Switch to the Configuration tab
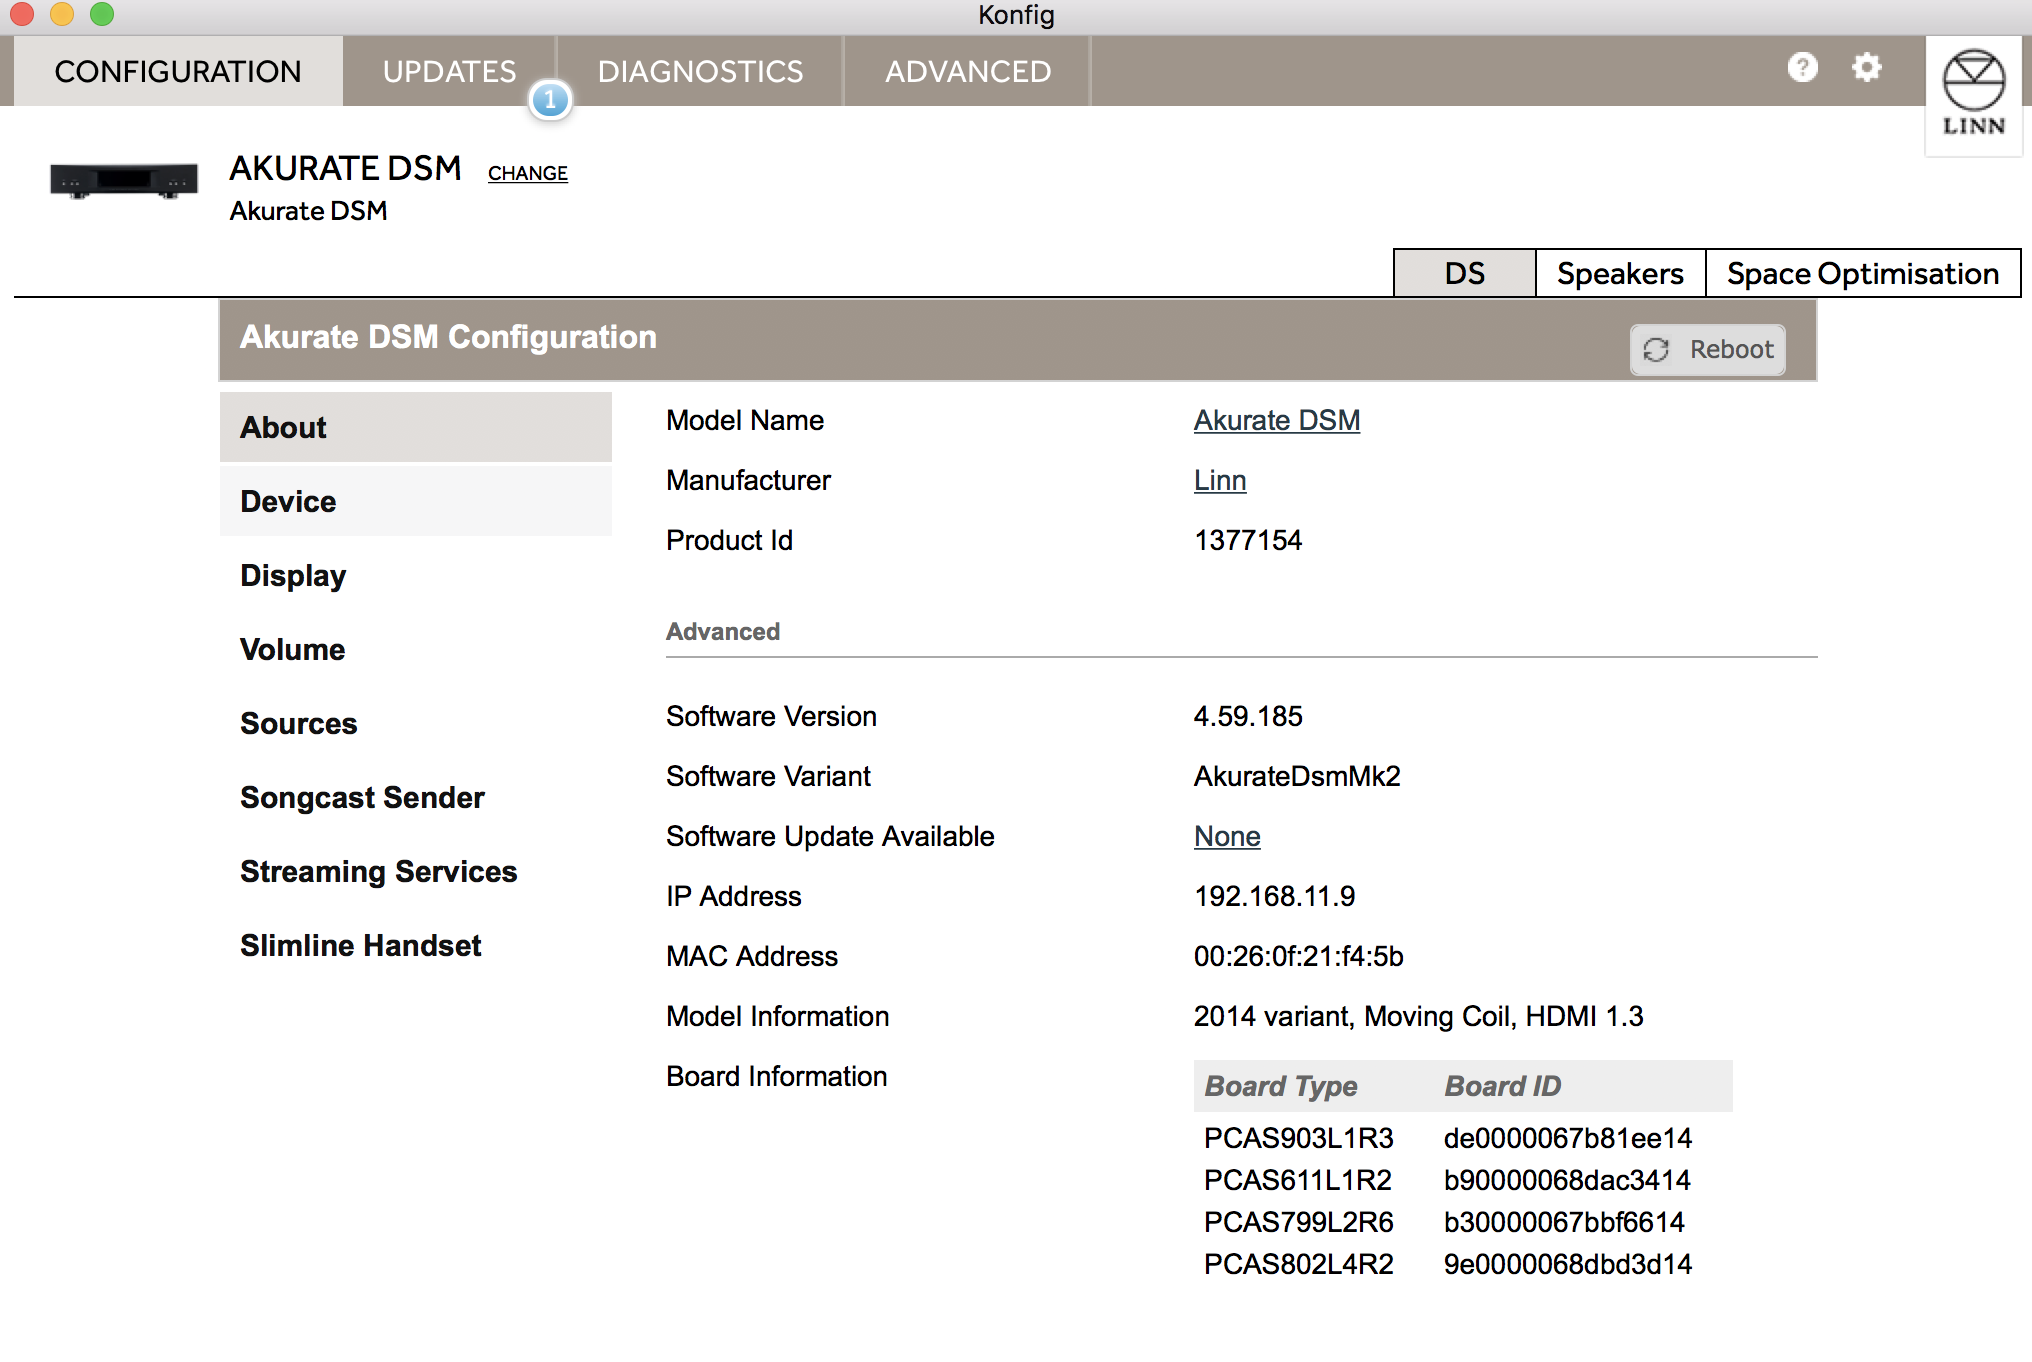The height and width of the screenshot is (1362, 2032). tap(178, 71)
